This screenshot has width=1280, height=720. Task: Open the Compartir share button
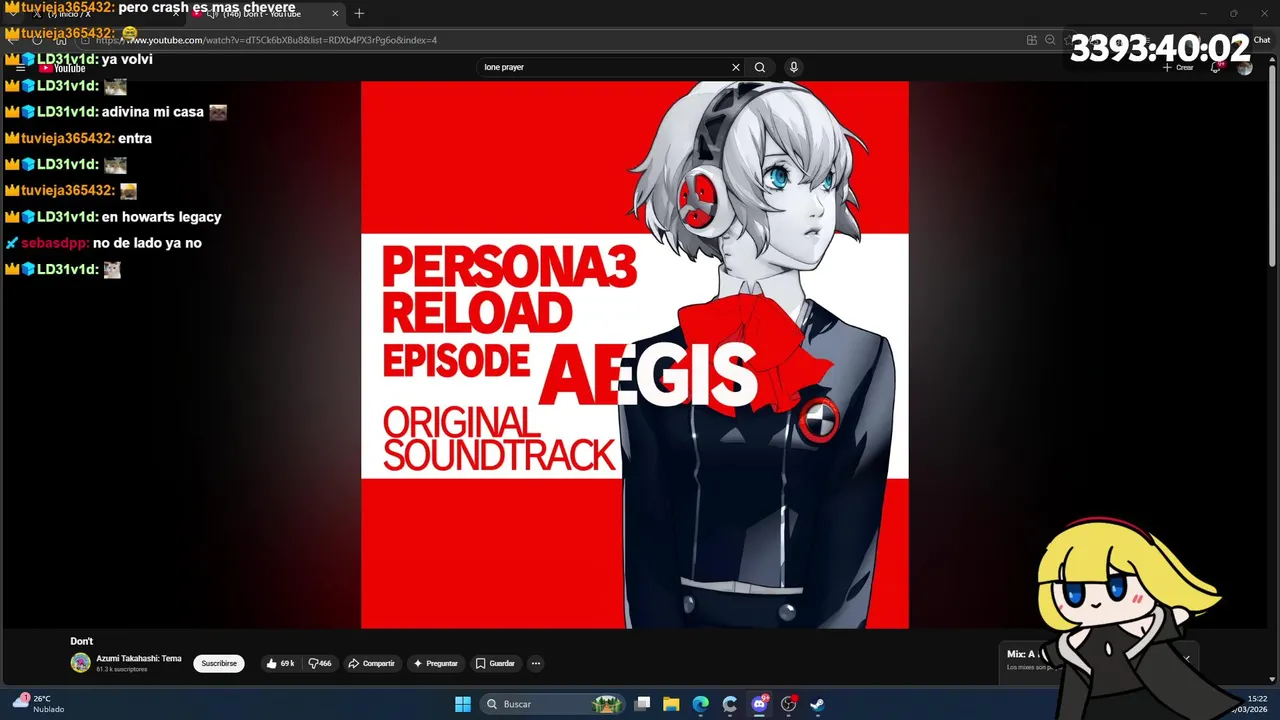371,663
